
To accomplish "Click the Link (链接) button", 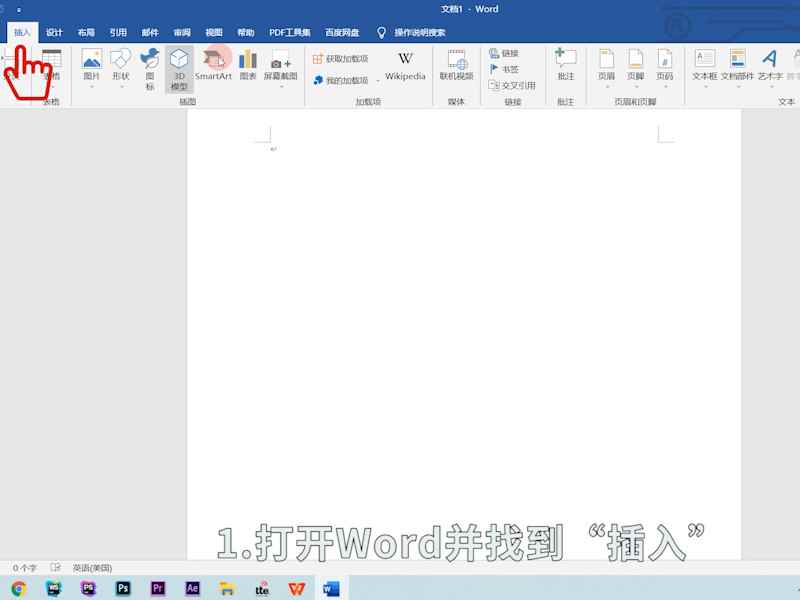I will (x=504, y=53).
